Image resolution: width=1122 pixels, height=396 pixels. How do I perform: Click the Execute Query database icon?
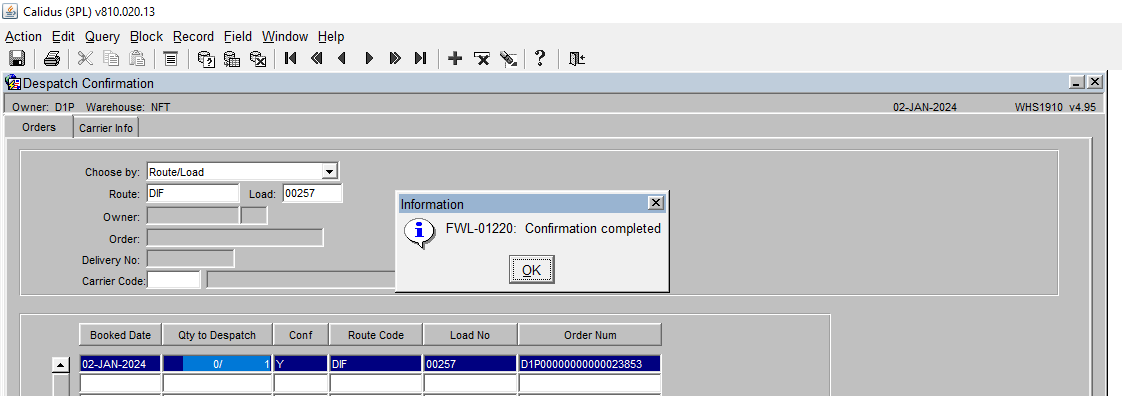coord(232,59)
